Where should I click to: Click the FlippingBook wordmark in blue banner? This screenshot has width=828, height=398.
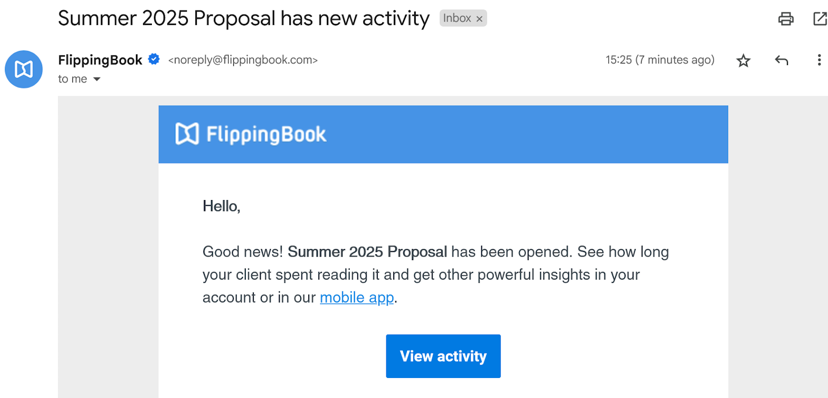266,135
